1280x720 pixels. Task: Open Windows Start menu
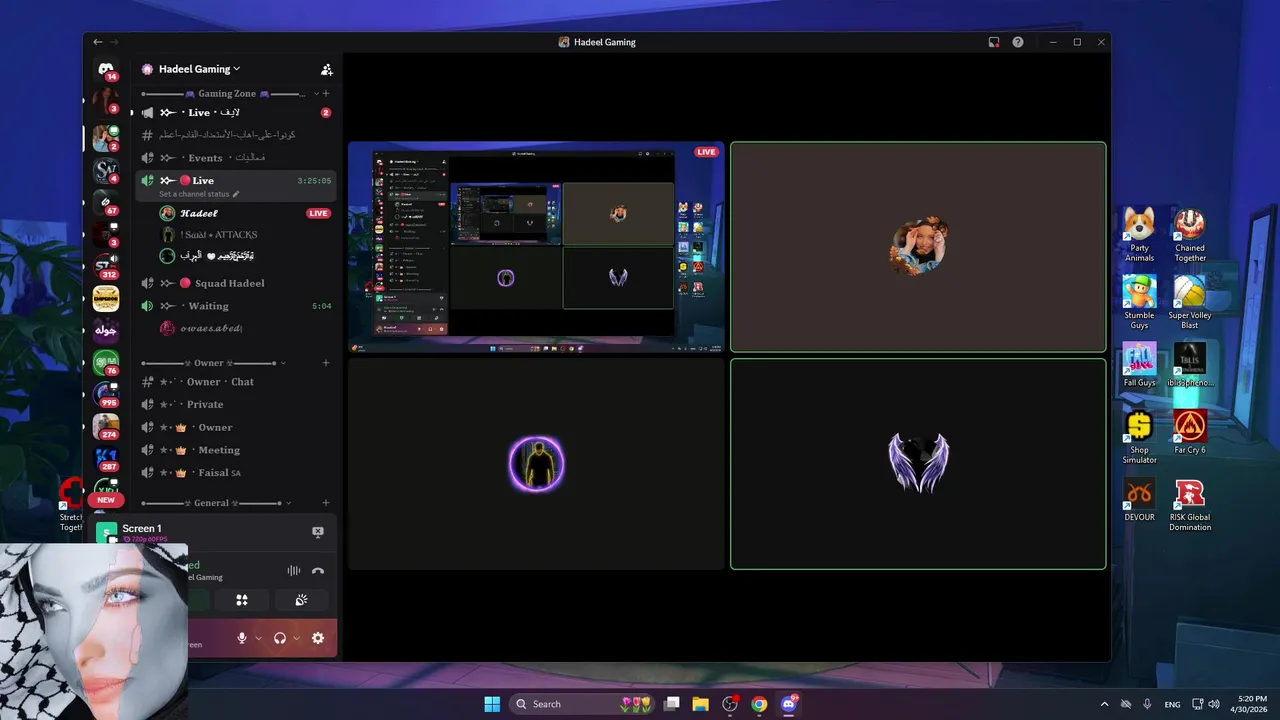point(492,704)
